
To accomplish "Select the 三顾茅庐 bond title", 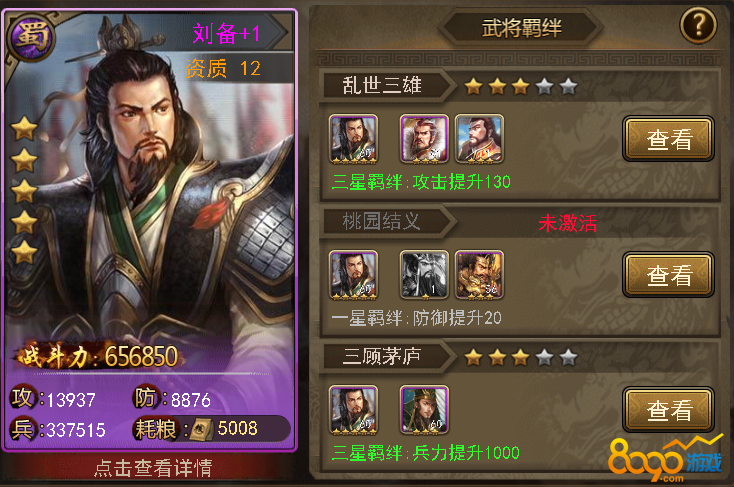I will (x=382, y=357).
